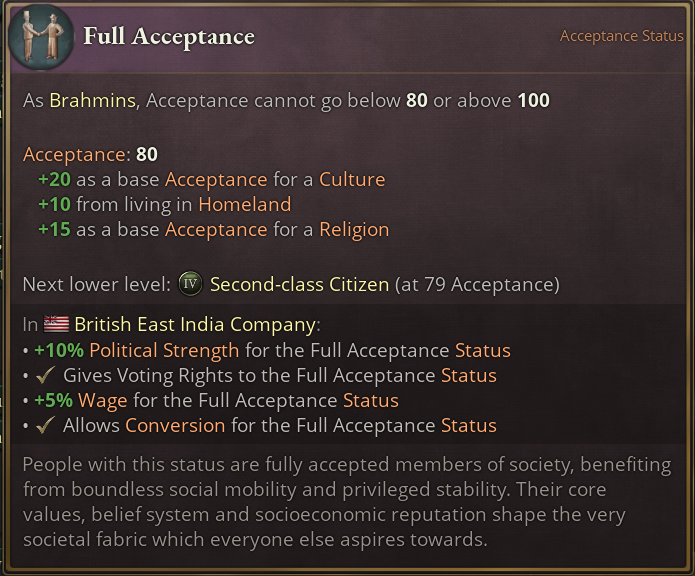
Task: Select the Second-class Citizen level link
Action: click(x=299, y=284)
